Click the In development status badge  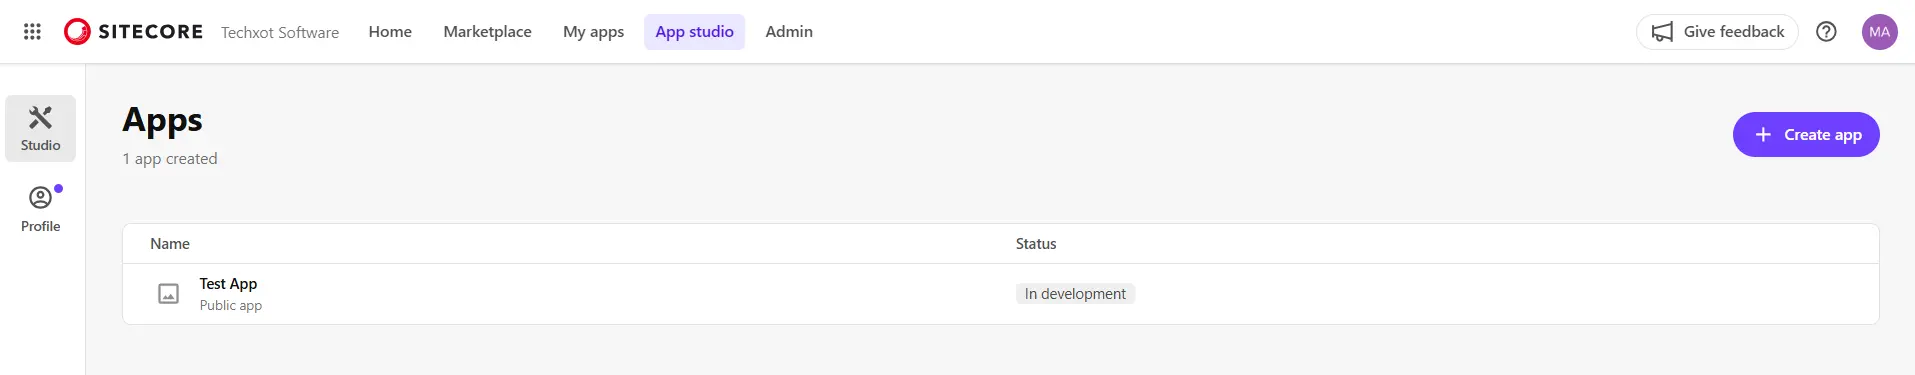coord(1075,294)
